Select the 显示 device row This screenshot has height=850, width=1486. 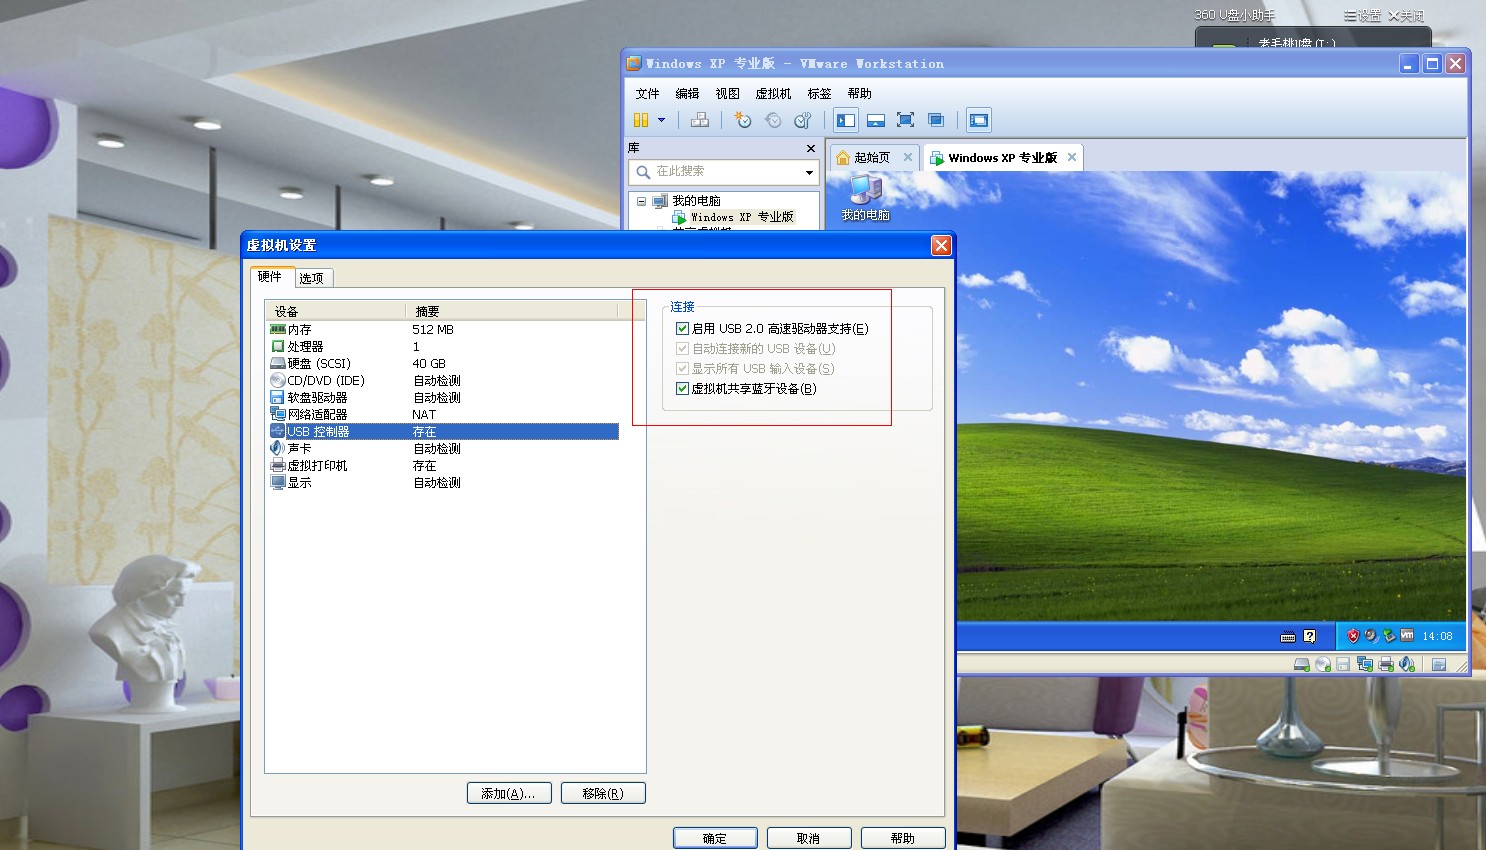tap(443, 482)
